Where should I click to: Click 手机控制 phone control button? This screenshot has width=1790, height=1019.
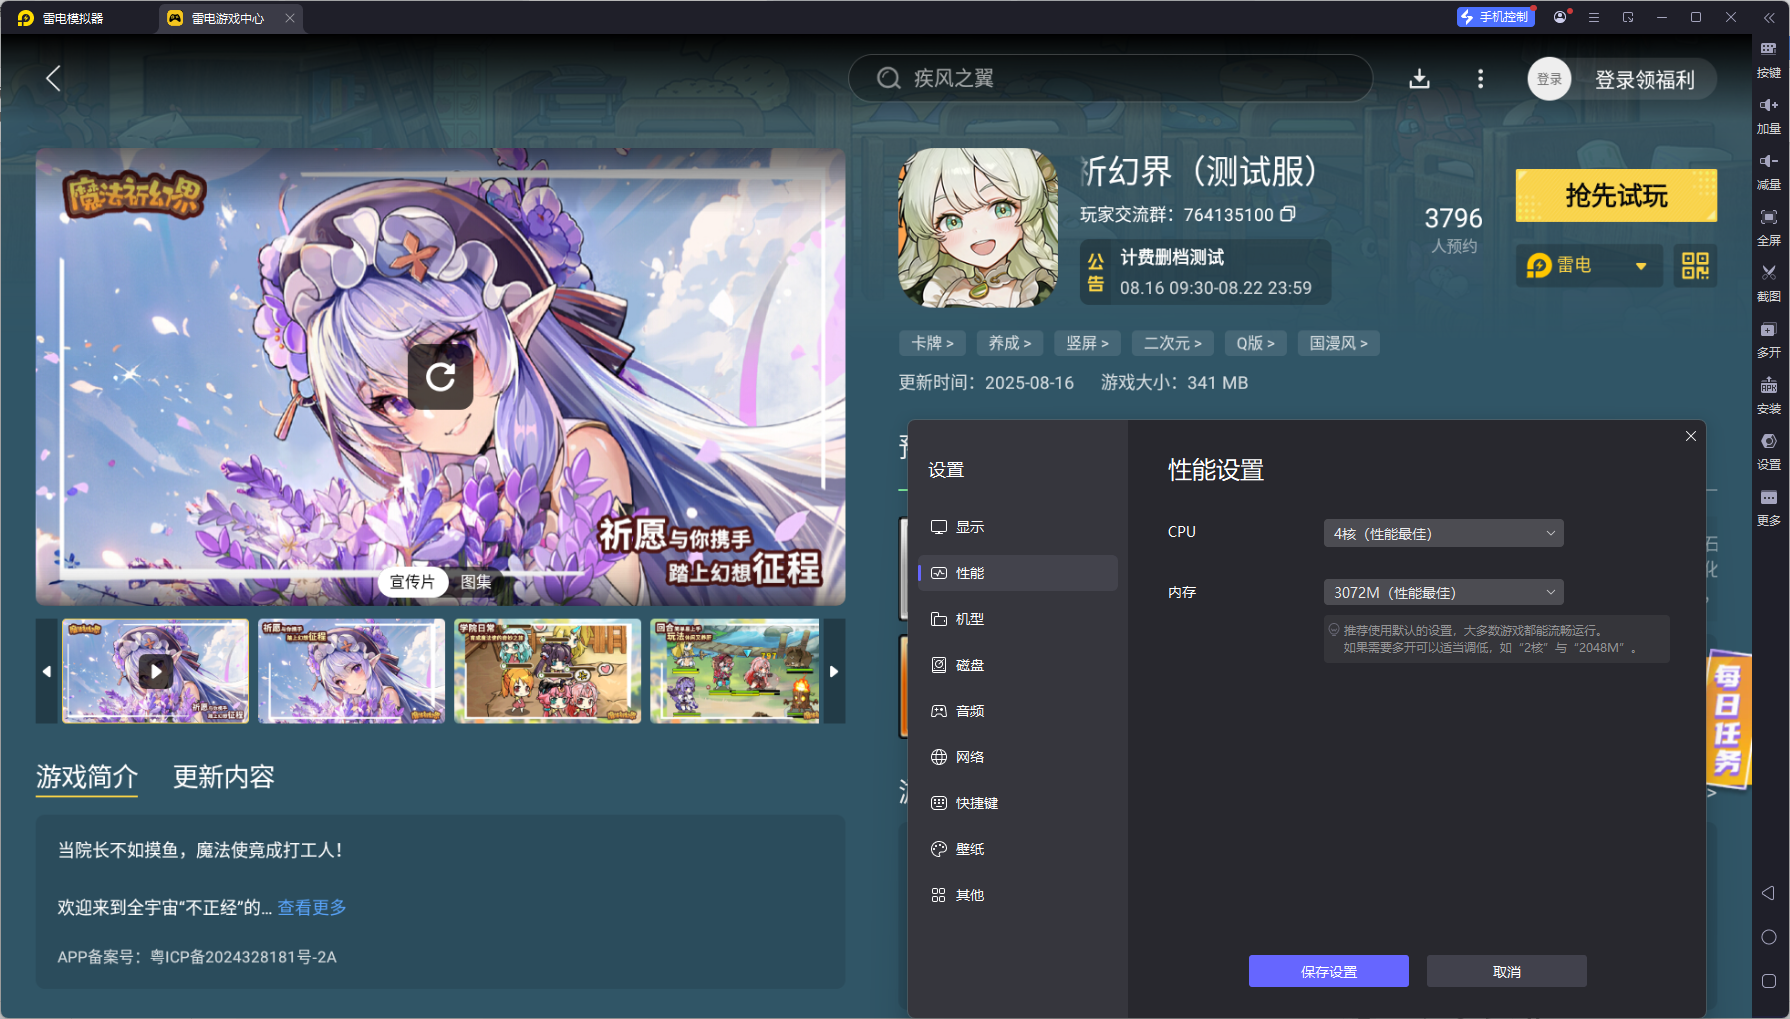click(x=1495, y=17)
